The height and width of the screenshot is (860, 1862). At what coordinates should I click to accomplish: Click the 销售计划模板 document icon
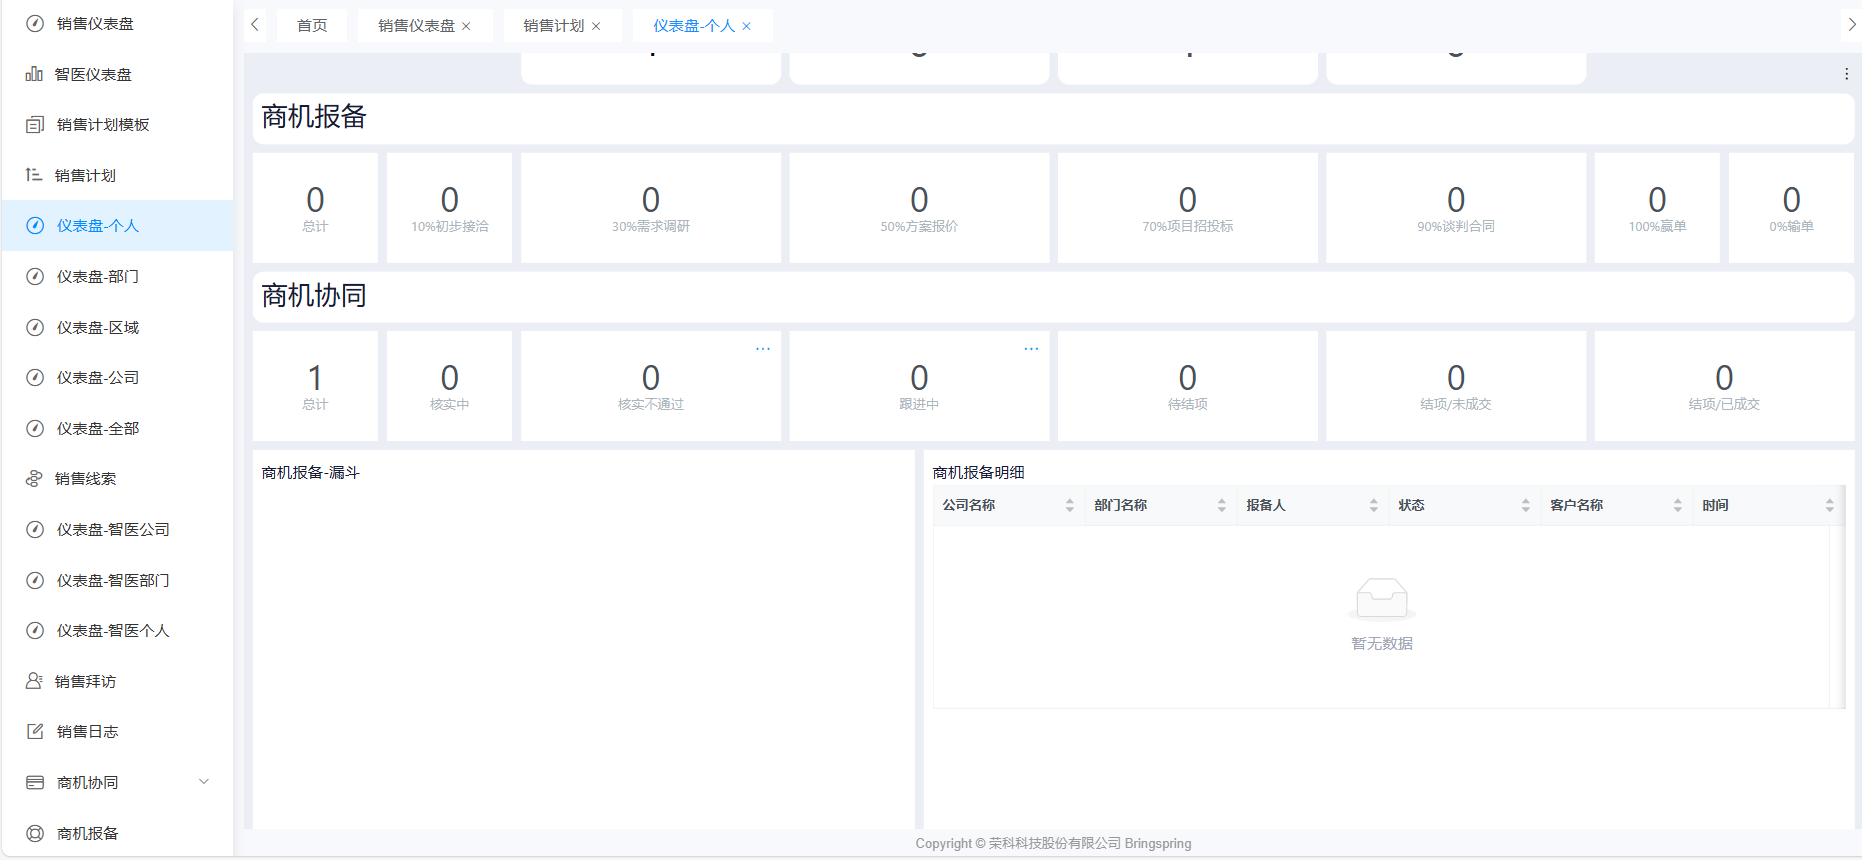(35, 125)
